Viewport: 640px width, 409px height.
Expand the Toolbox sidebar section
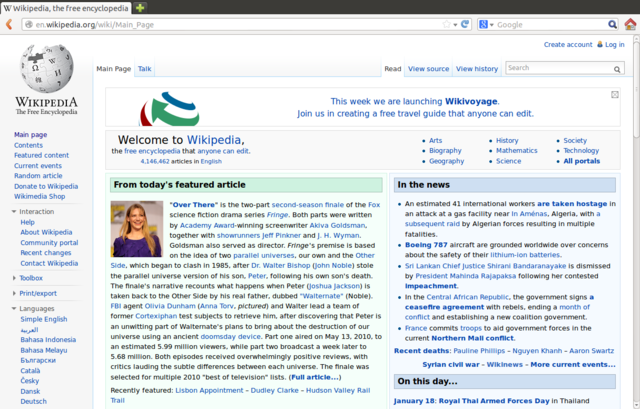click(30, 278)
